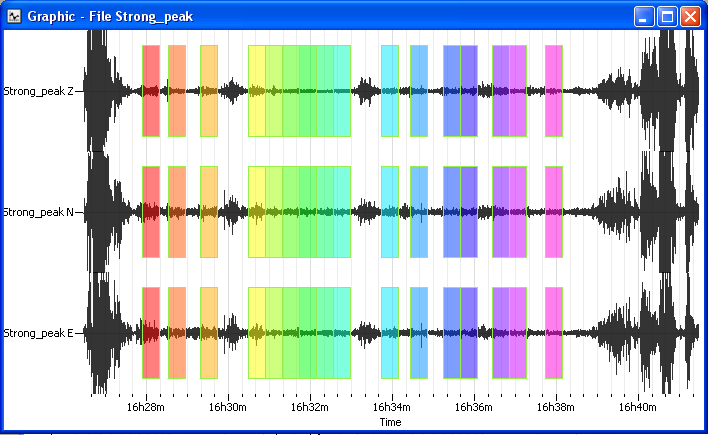
Task: Click the Time axis title
Action: coord(390,422)
